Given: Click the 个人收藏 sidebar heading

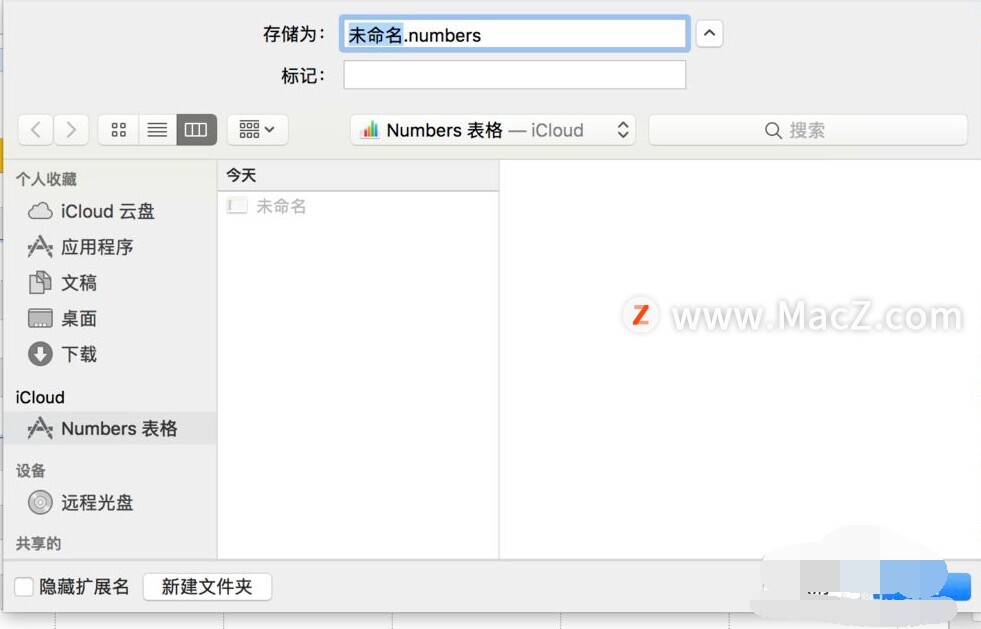Looking at the screenshot, I should (x=46, y=179).
